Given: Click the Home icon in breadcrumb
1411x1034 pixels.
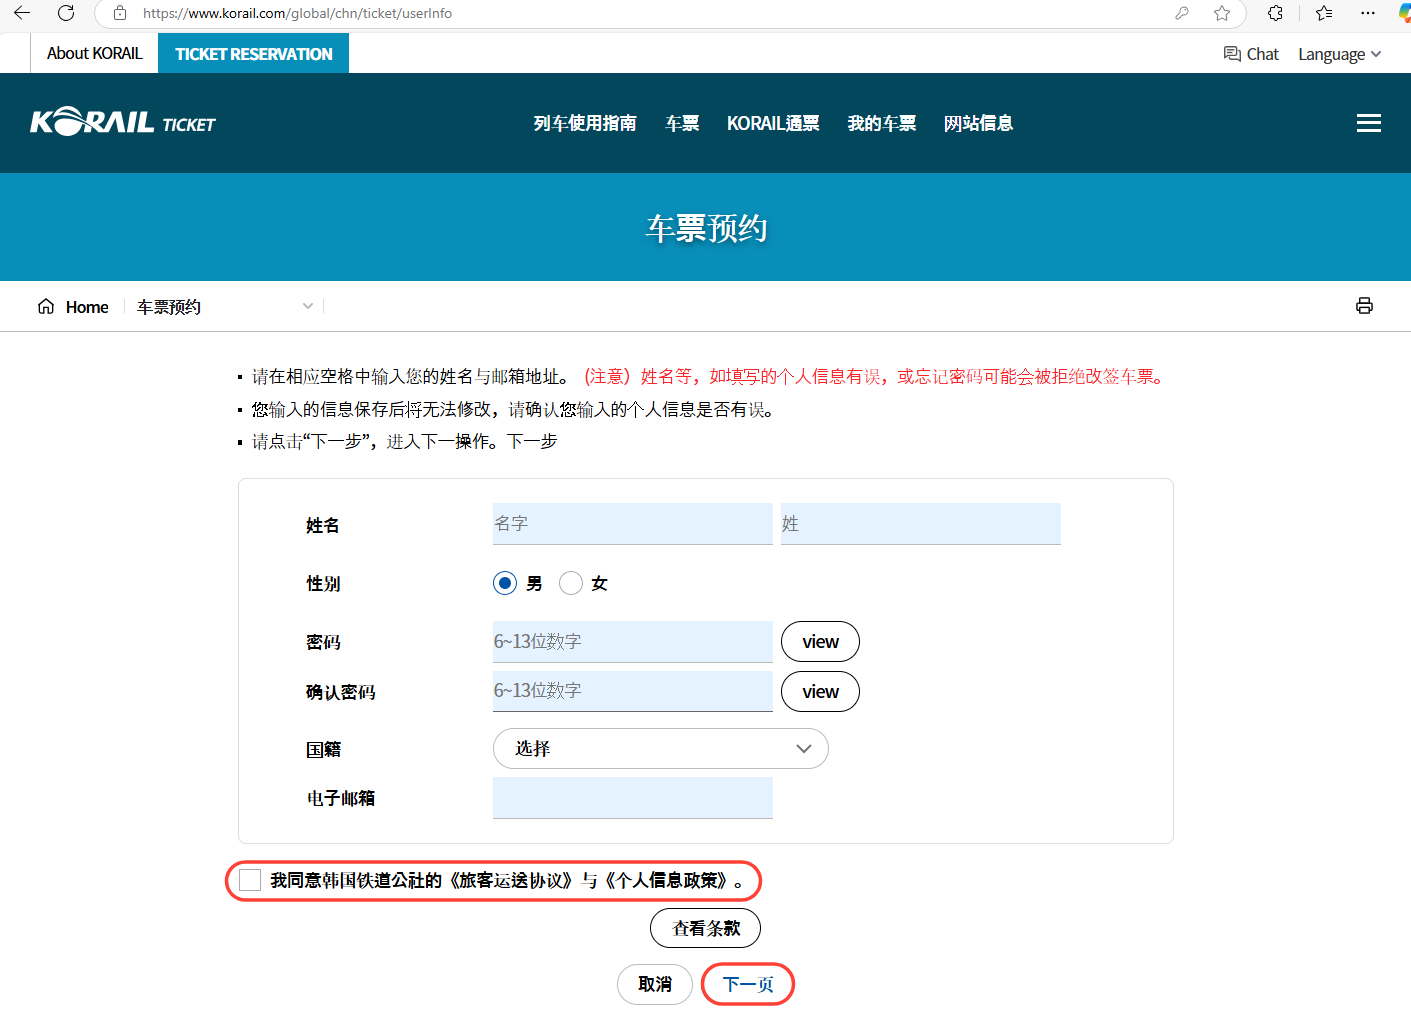Looking at the screenshot, I should tap(46, 306).
